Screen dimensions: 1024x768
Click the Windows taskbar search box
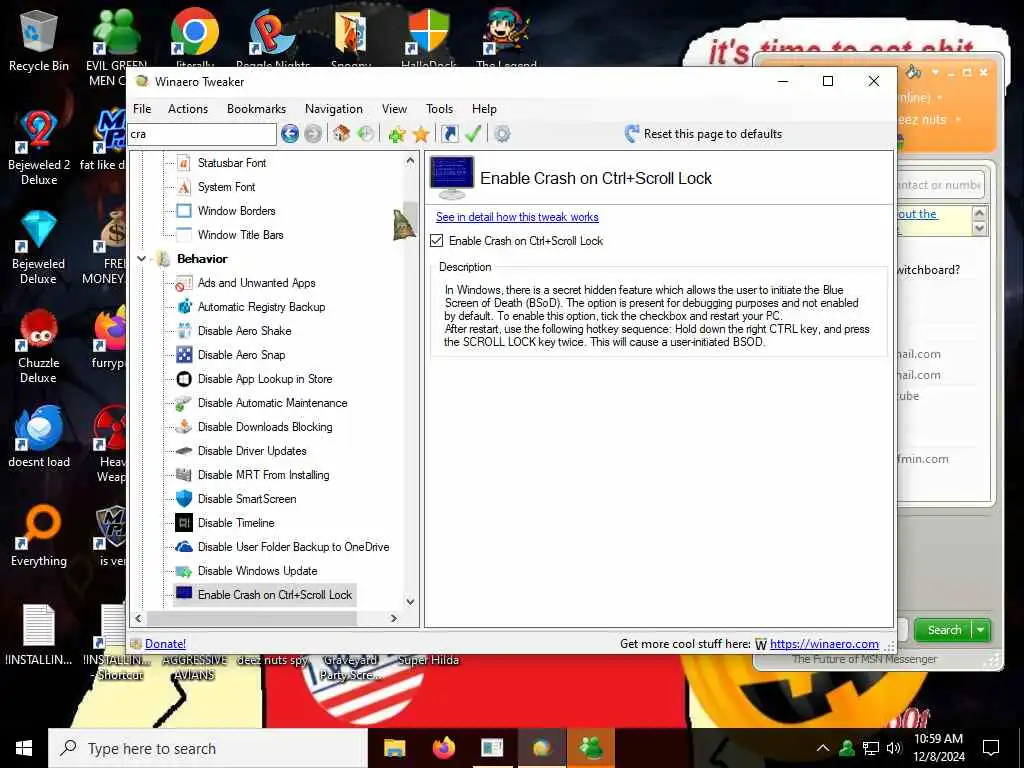(x=208, y=748)
